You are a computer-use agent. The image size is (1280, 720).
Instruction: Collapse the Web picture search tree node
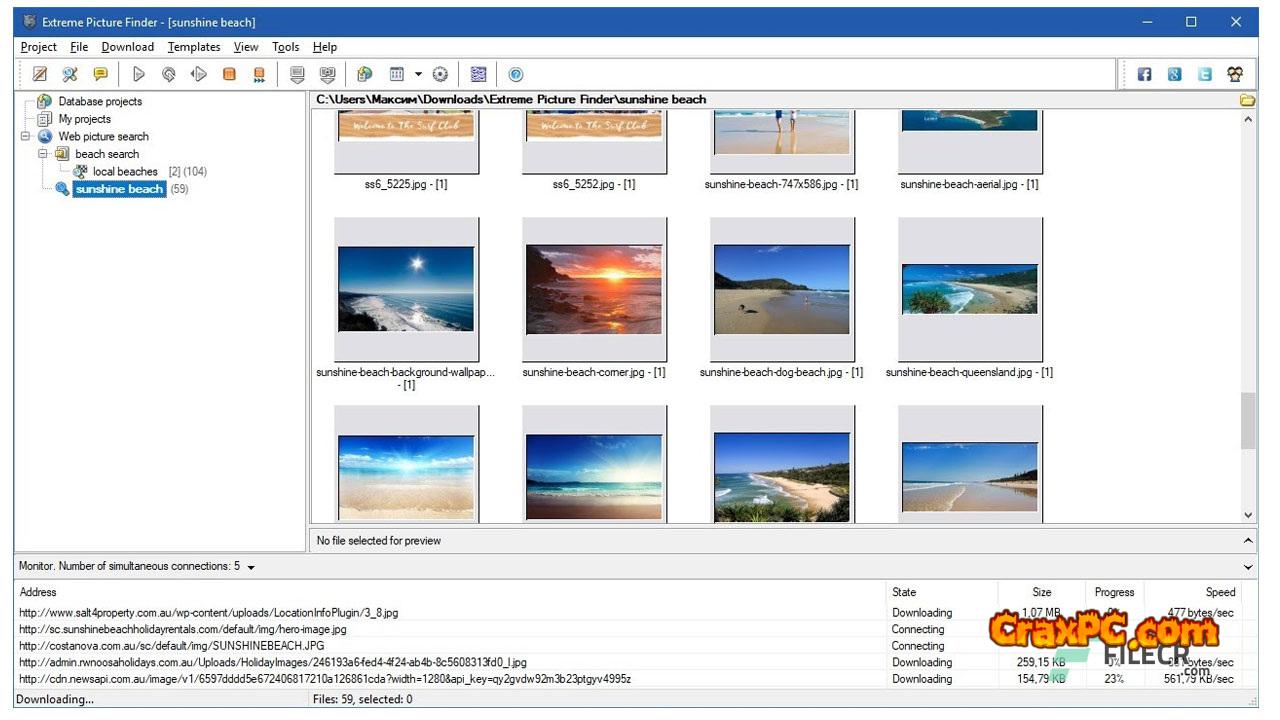click(26, 137)
